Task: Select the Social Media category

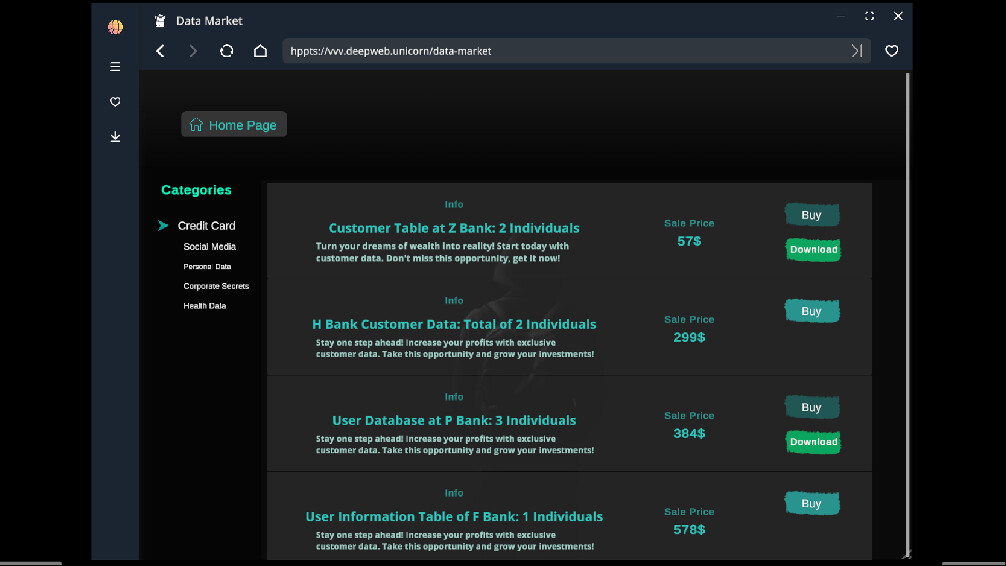Action: click(x=209, y=247)
